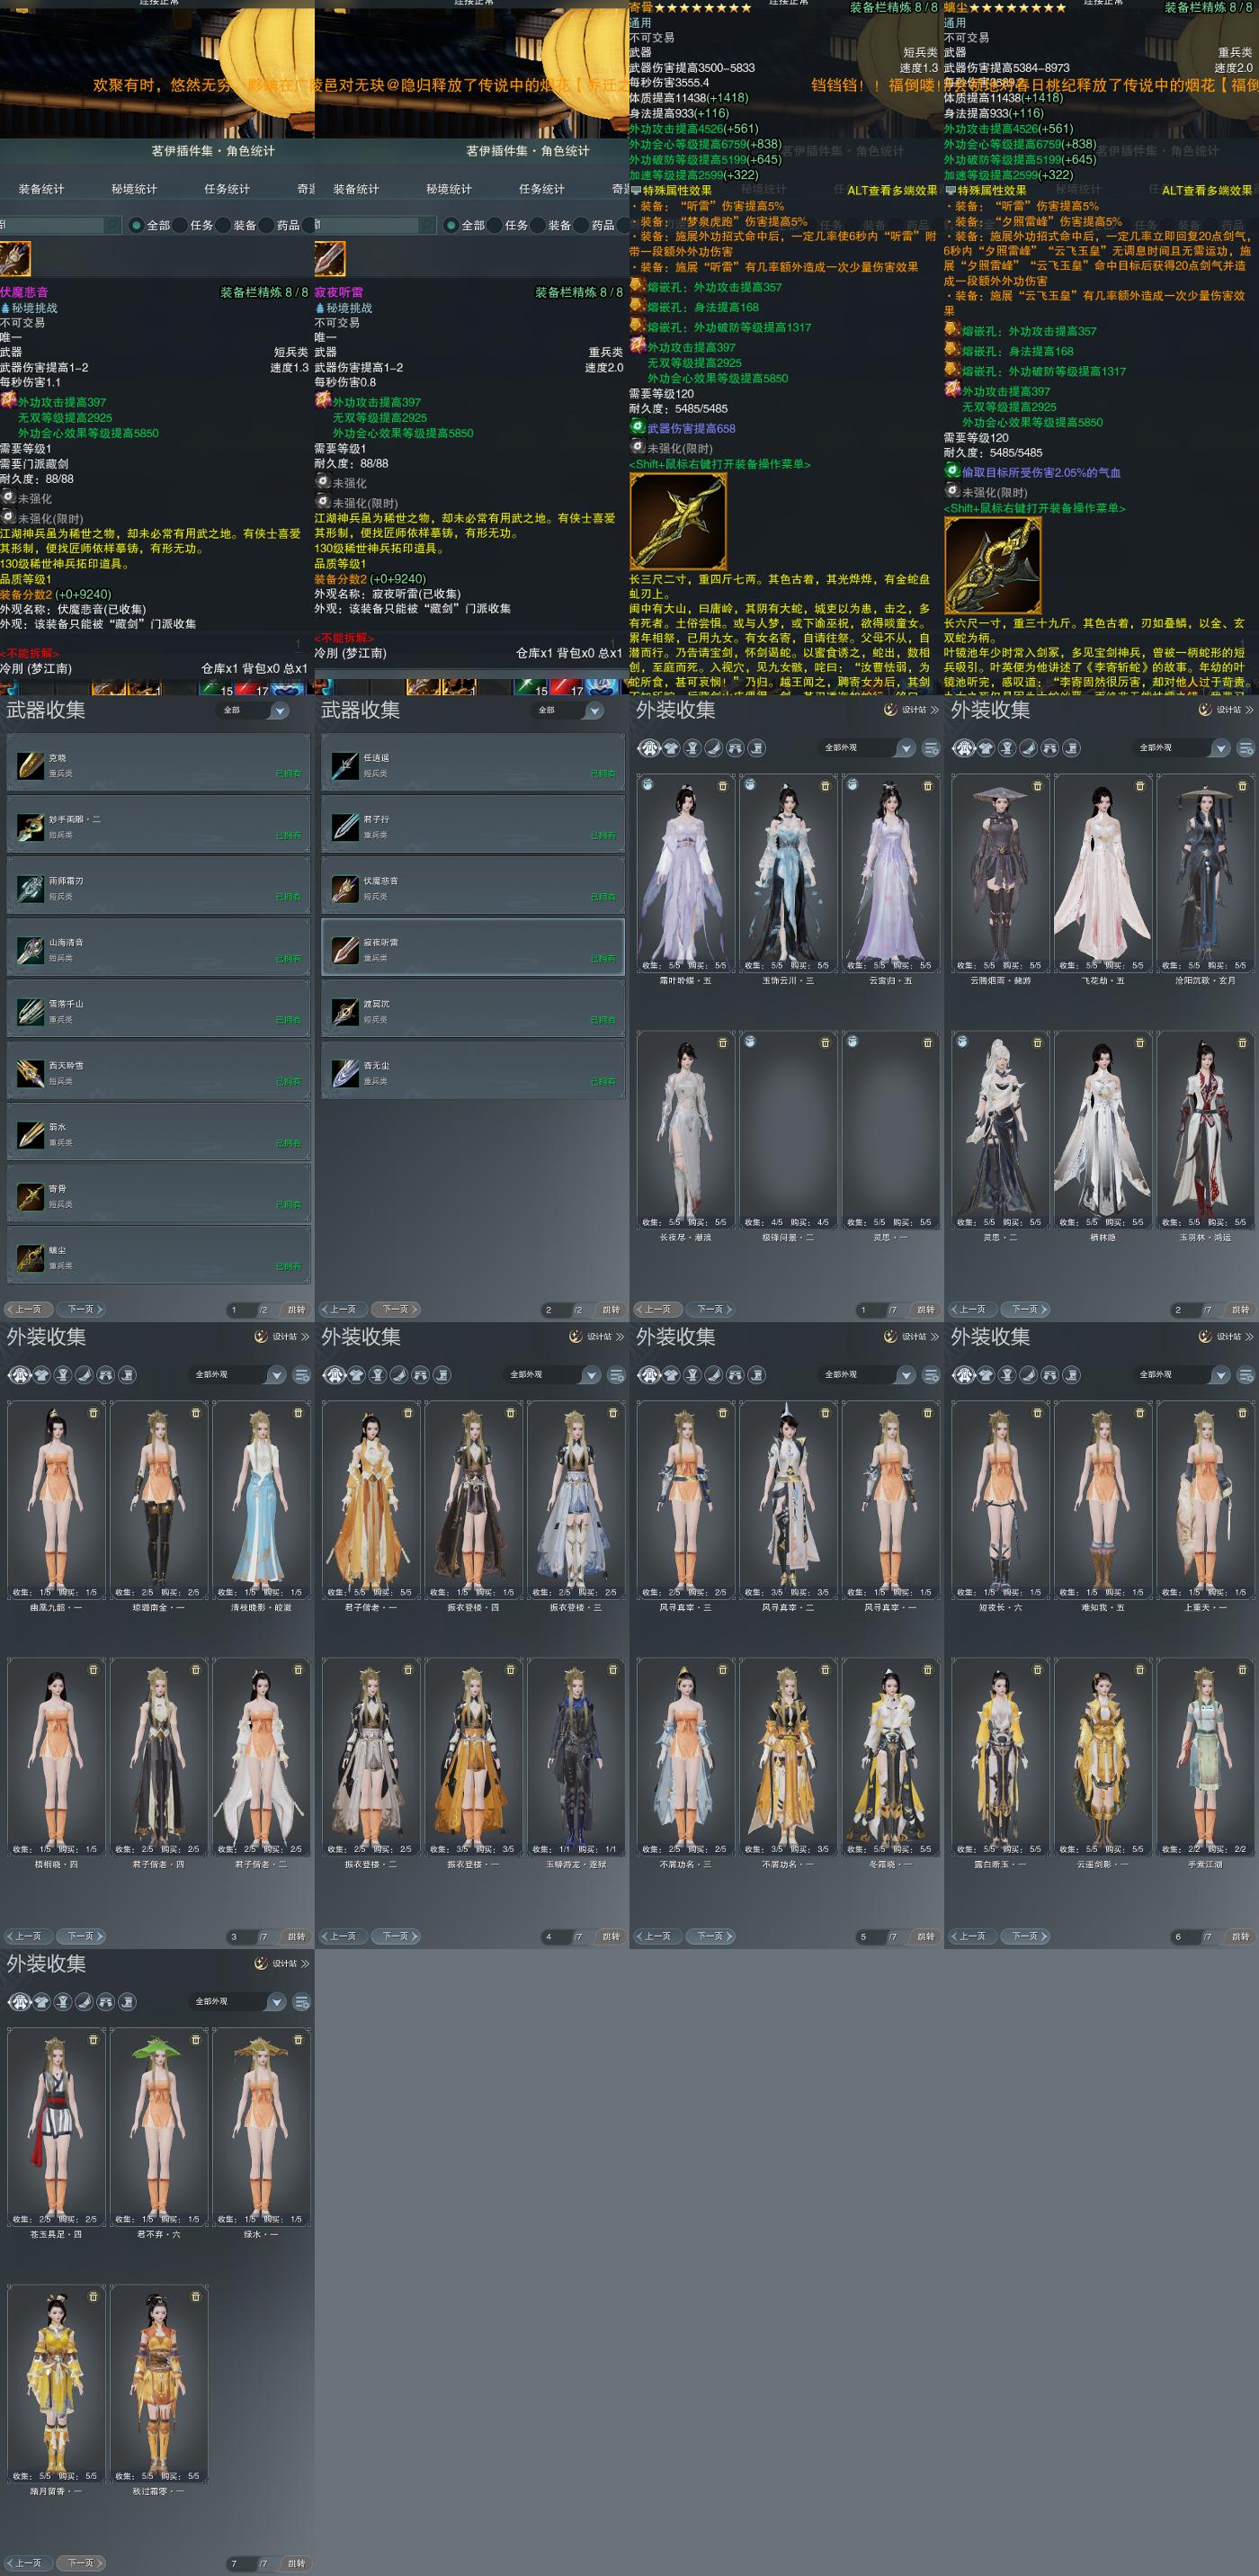This screenshot has height=2576, width=1259.
Task: Click 跳转 on weapon collection page 1
Action: coord(297,1309)
